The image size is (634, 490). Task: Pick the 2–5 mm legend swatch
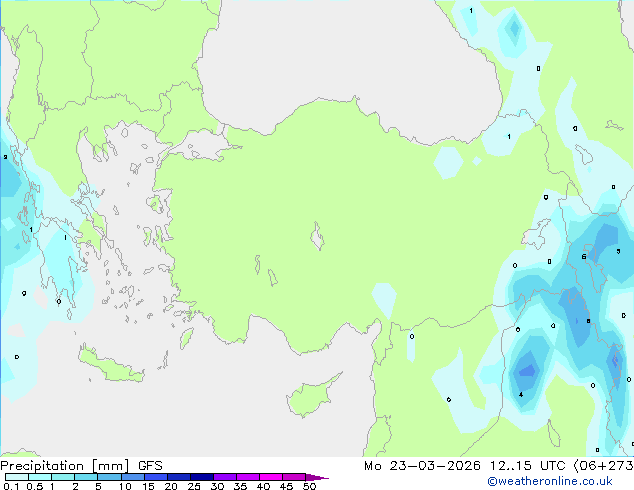(x=86, y=477)
